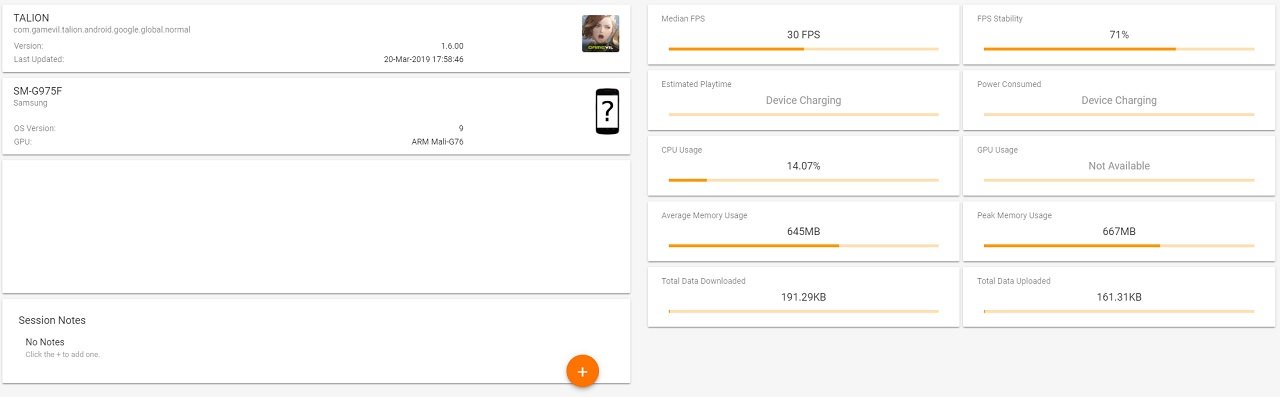Select the Average Memory Usage card
Viewport: 1280px width, 397px height.
[803, 231]
